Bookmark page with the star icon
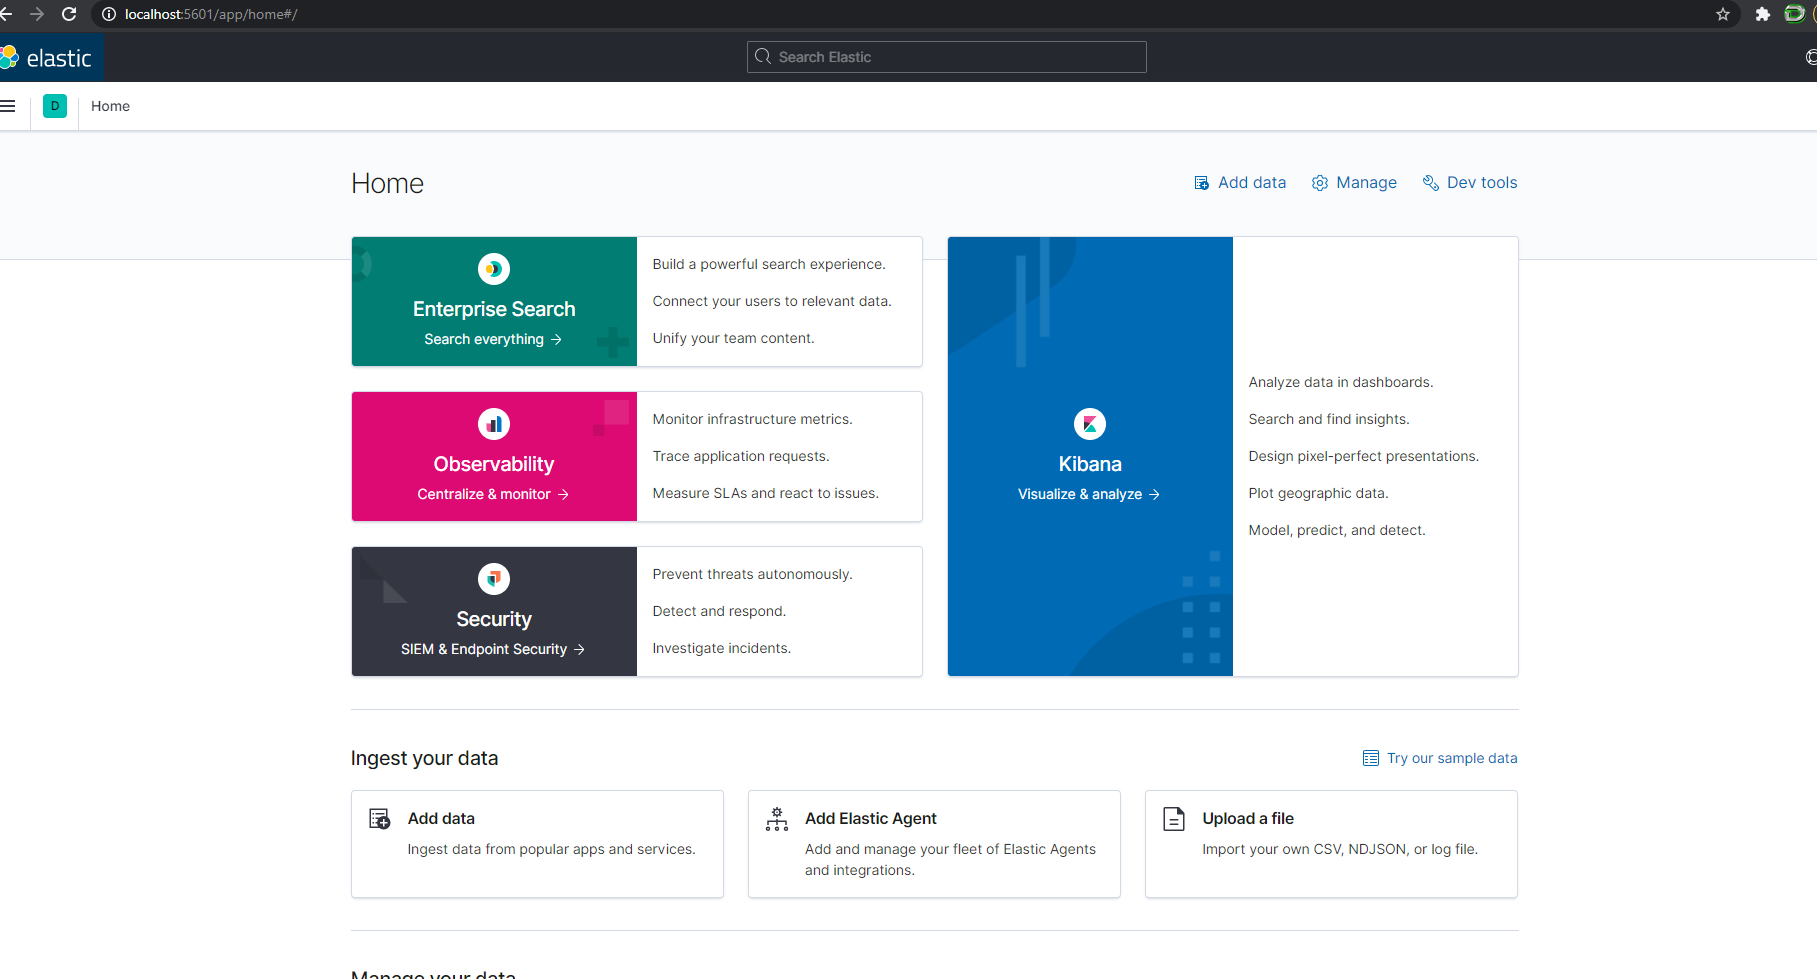This screenshot has height=979, width=1817. pyautogui.click(x=1723, y=14)
